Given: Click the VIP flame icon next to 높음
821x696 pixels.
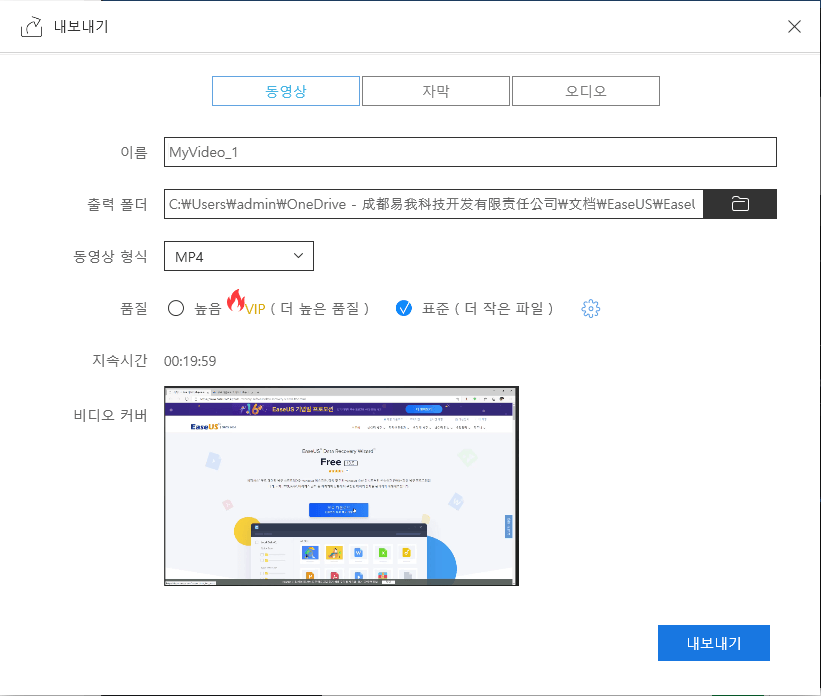Looking at the screenshot, I should tap(238, 303).
